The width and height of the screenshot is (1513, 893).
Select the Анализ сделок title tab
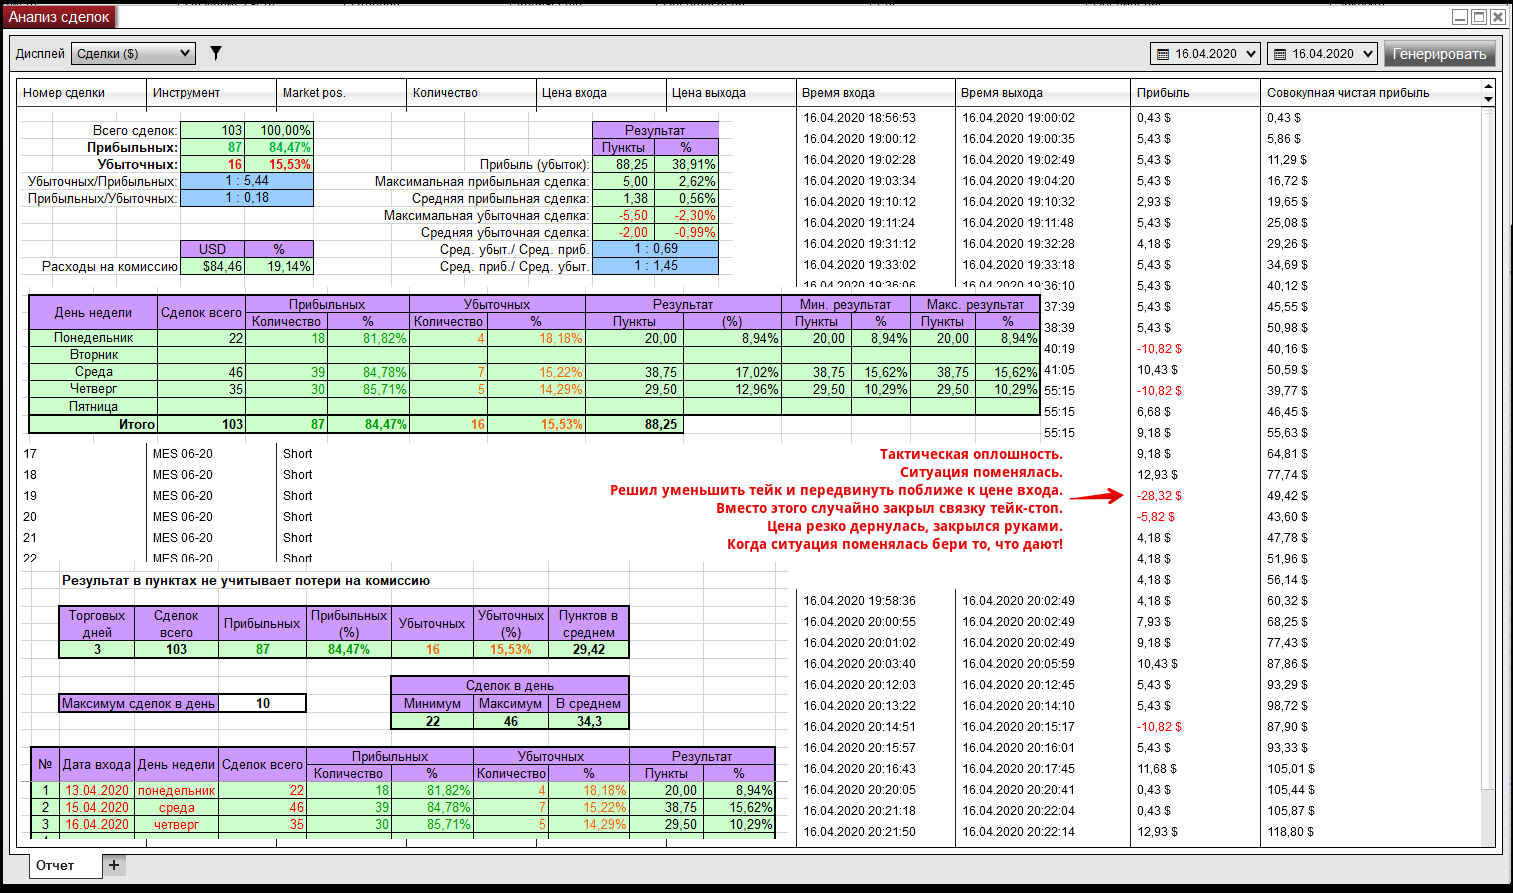tap(60, 17)
